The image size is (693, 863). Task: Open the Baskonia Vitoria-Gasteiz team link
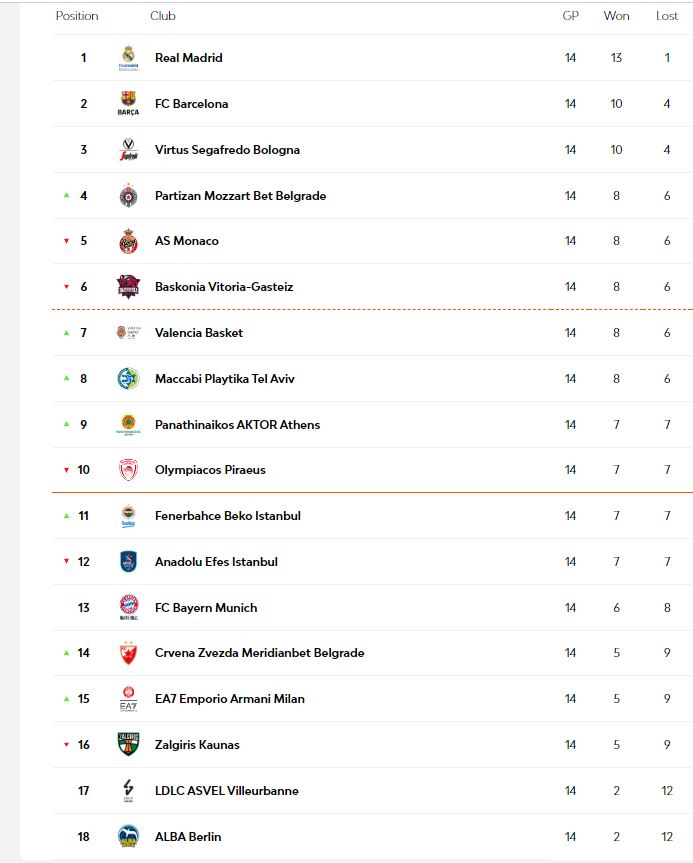click(224, 287)
